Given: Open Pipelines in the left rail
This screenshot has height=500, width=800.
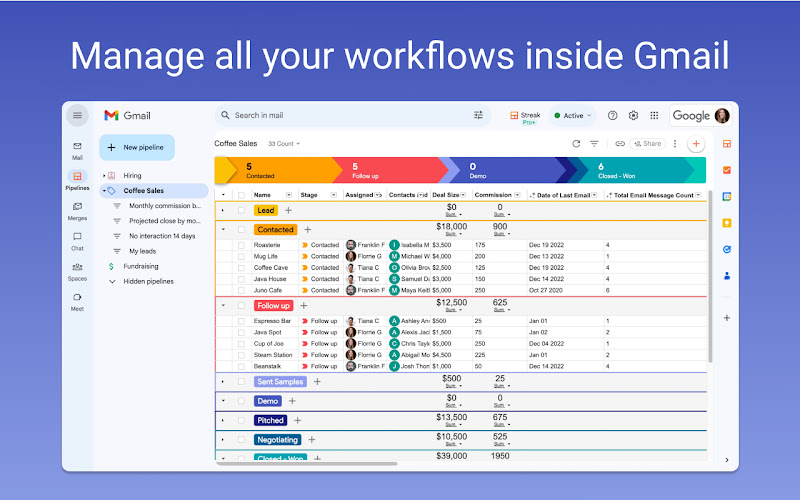Looking at the screenshot, I should [x=78, y=181].
